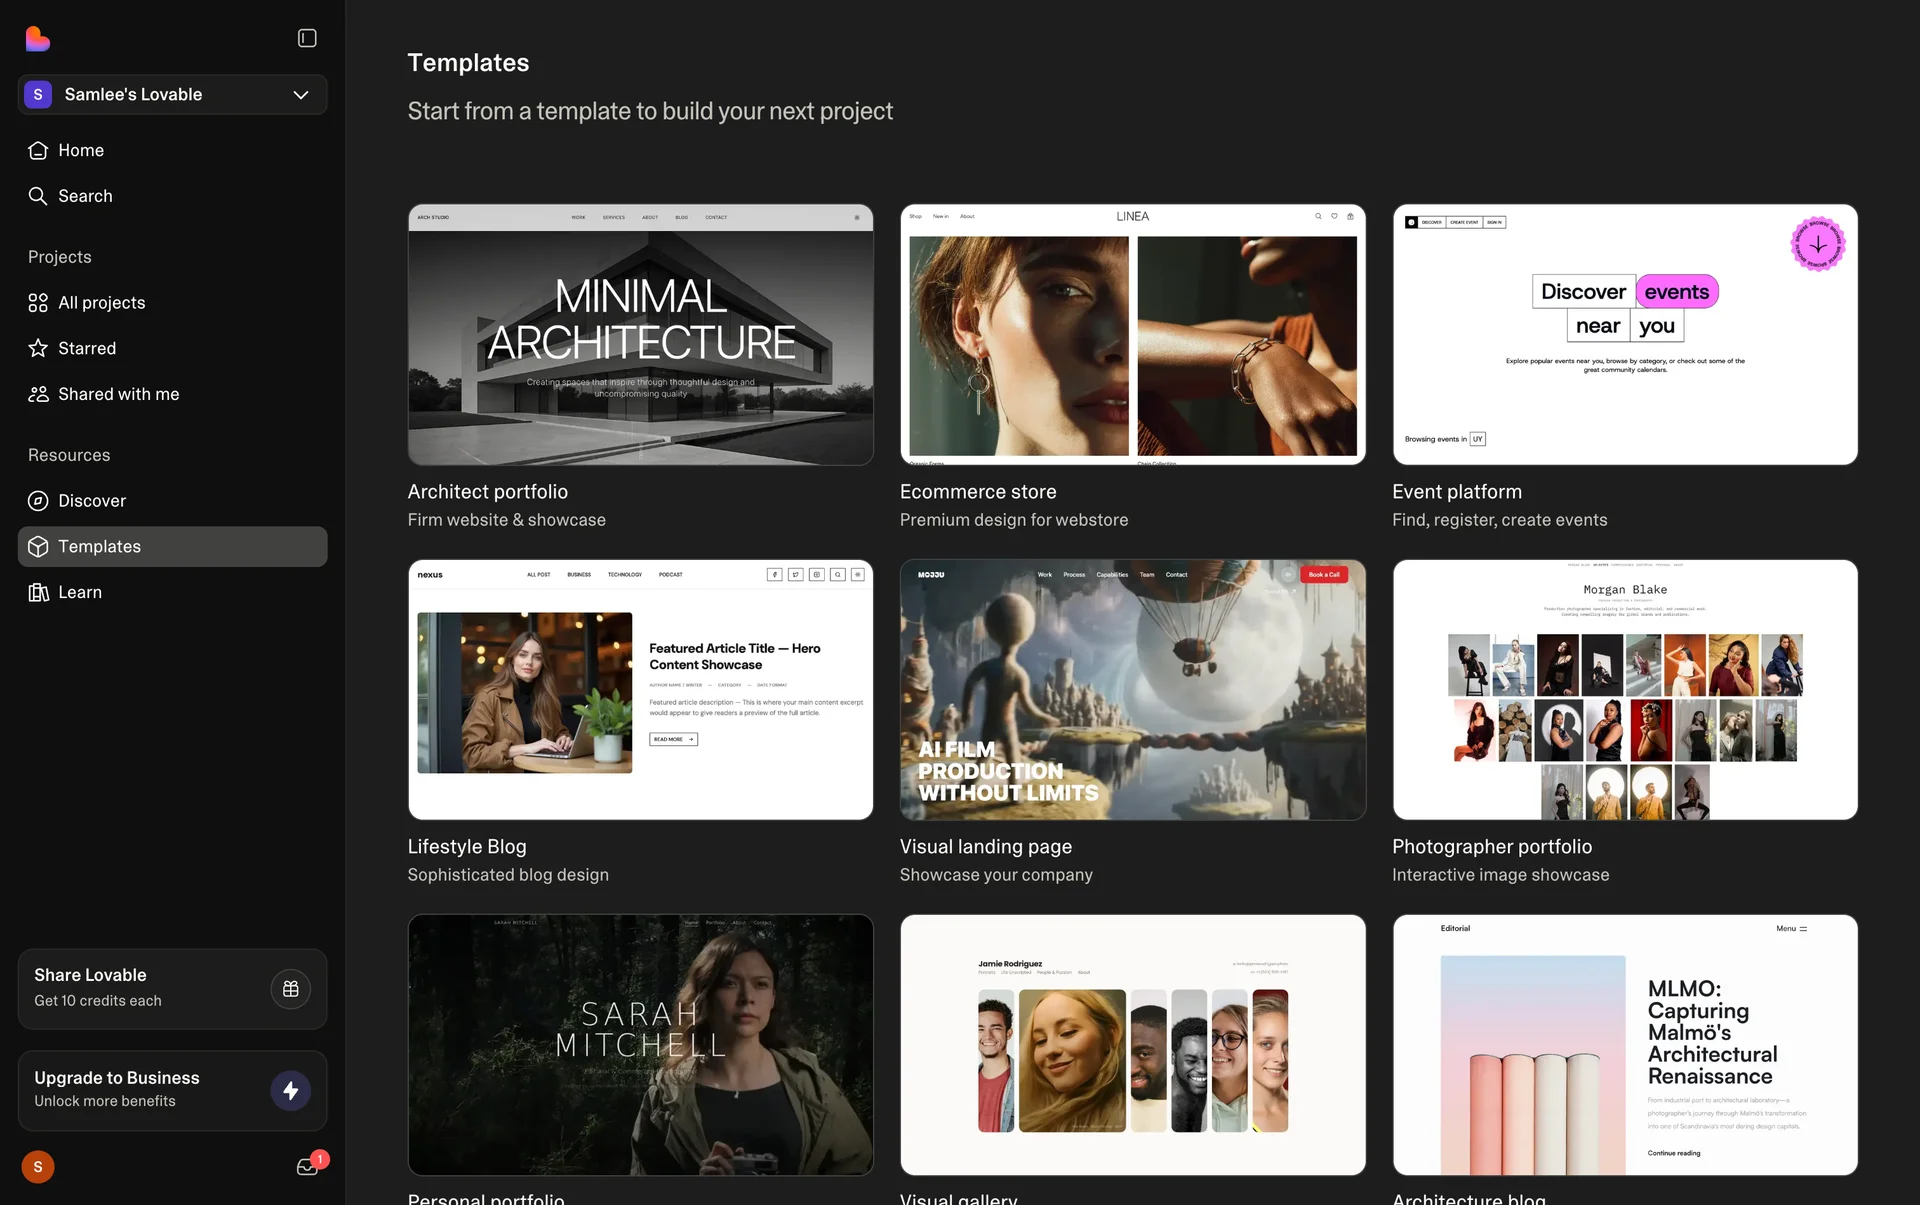
Task: Open the Architect portfolio template thumbnail
Action: pos(640,335)
